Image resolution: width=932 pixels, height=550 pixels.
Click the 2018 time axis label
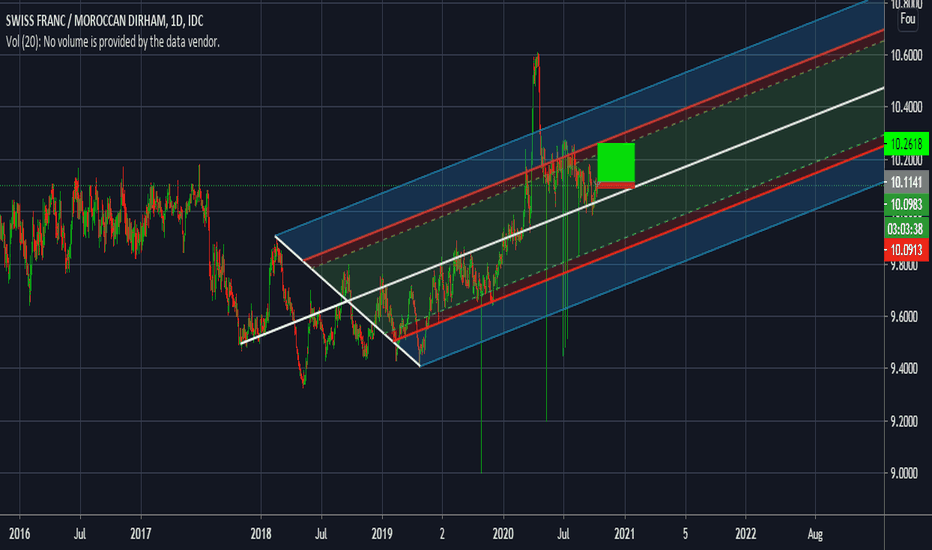(261, 533)
